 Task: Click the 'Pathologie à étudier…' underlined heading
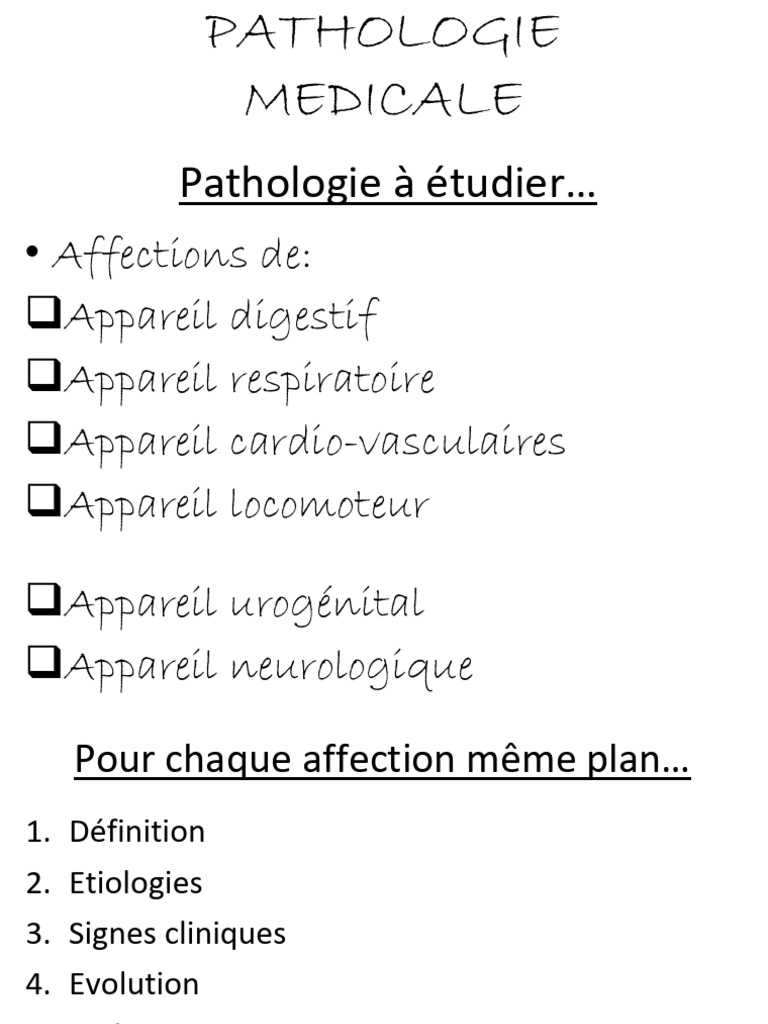(387, 184)
